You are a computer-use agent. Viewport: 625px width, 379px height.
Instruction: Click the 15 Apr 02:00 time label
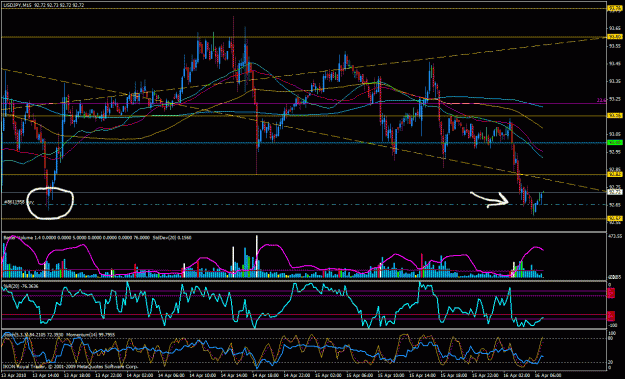click(x=328, y=375)
